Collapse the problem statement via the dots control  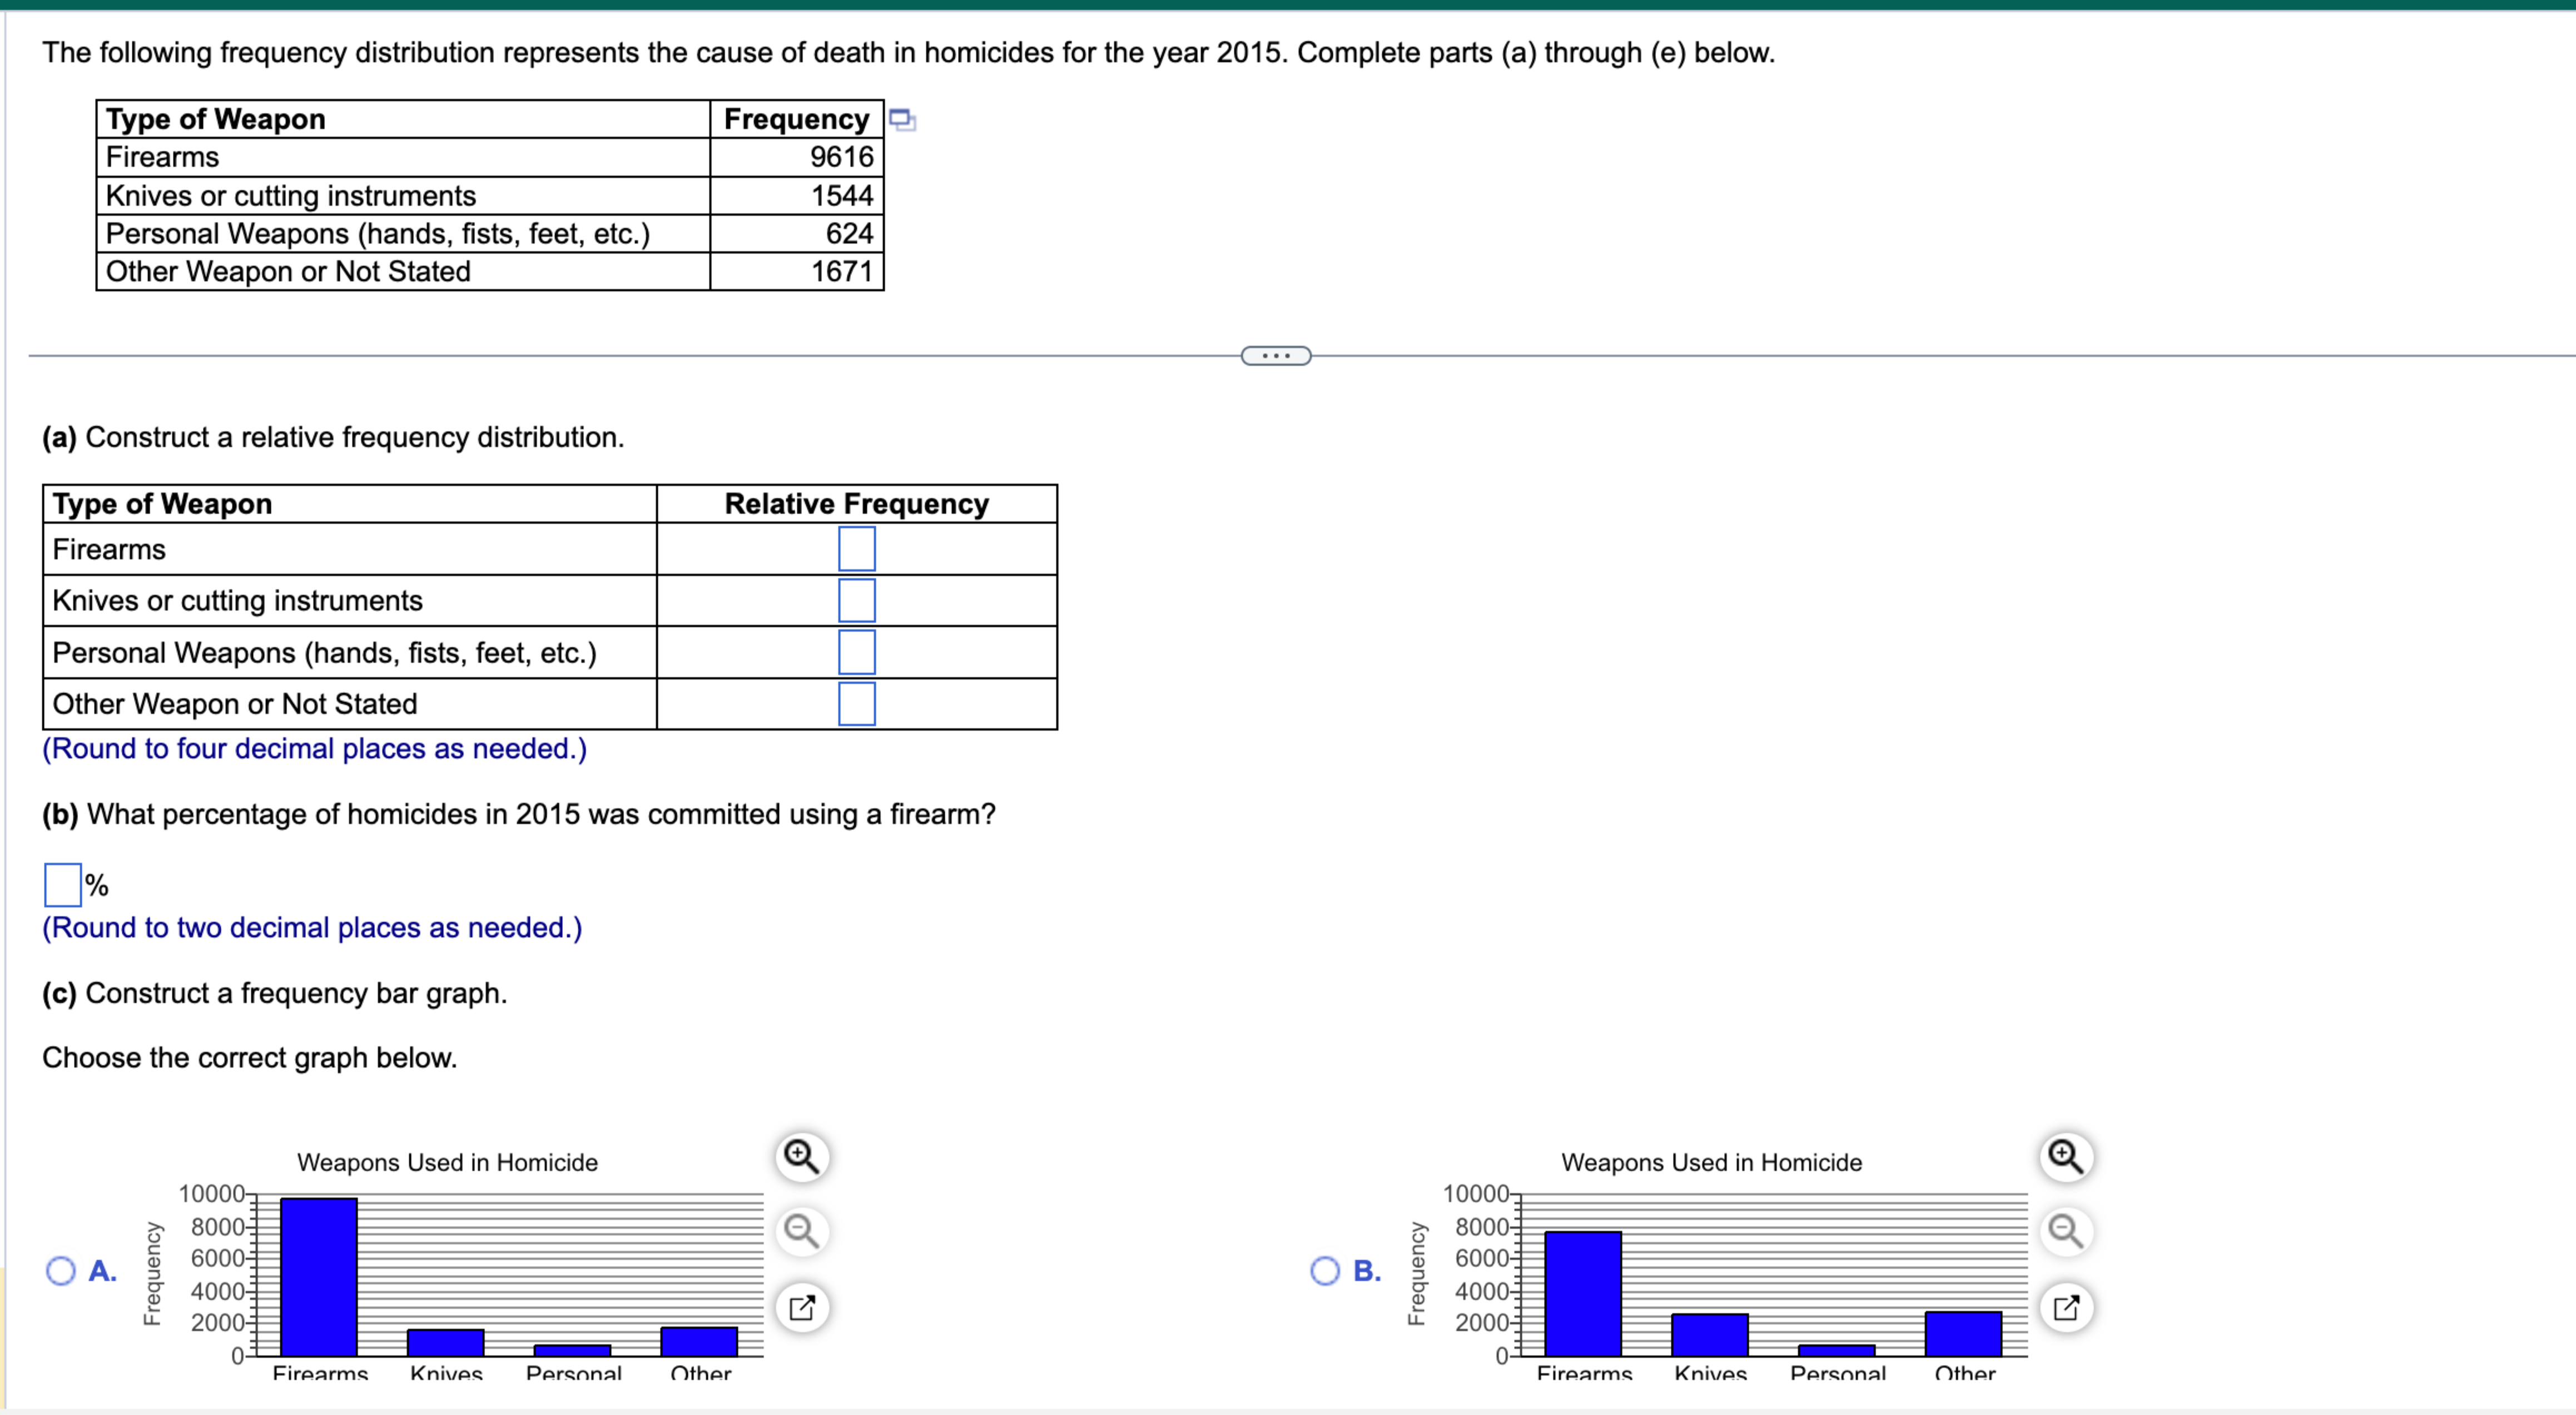(x=1275, y=355)
